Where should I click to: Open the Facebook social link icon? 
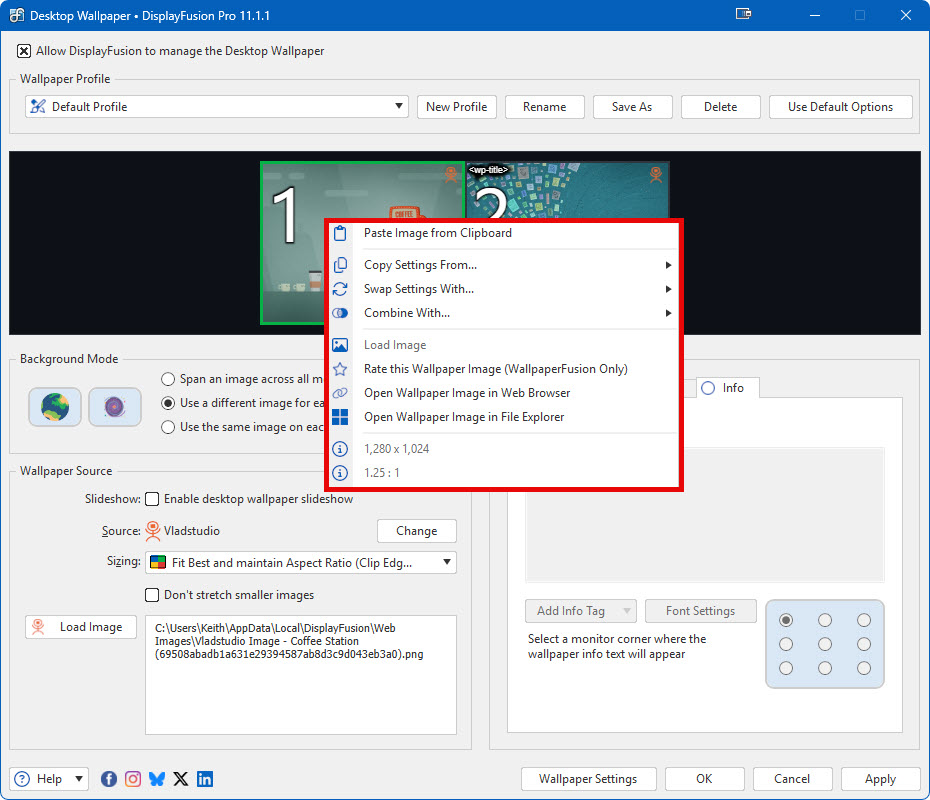click(109, 779)
